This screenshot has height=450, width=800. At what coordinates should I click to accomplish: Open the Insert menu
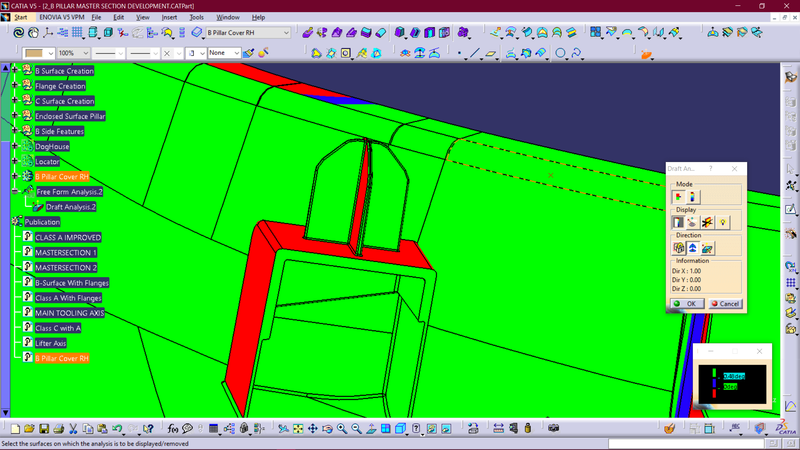169,17
